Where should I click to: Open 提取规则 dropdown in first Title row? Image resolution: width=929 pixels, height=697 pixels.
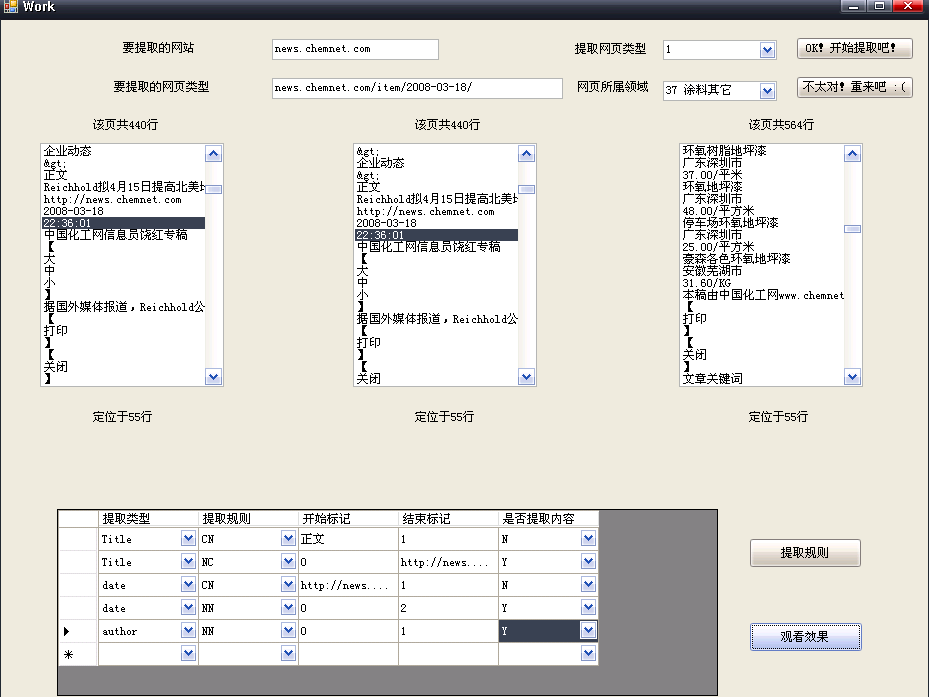(288, 539)
